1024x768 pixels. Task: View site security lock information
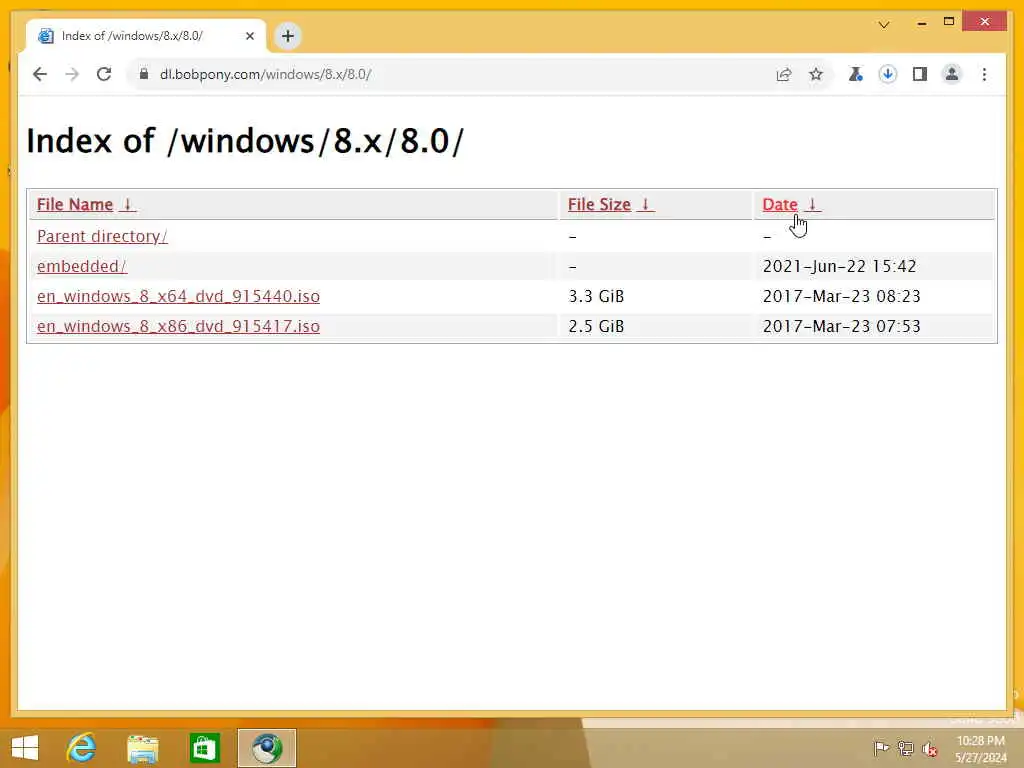144,74
